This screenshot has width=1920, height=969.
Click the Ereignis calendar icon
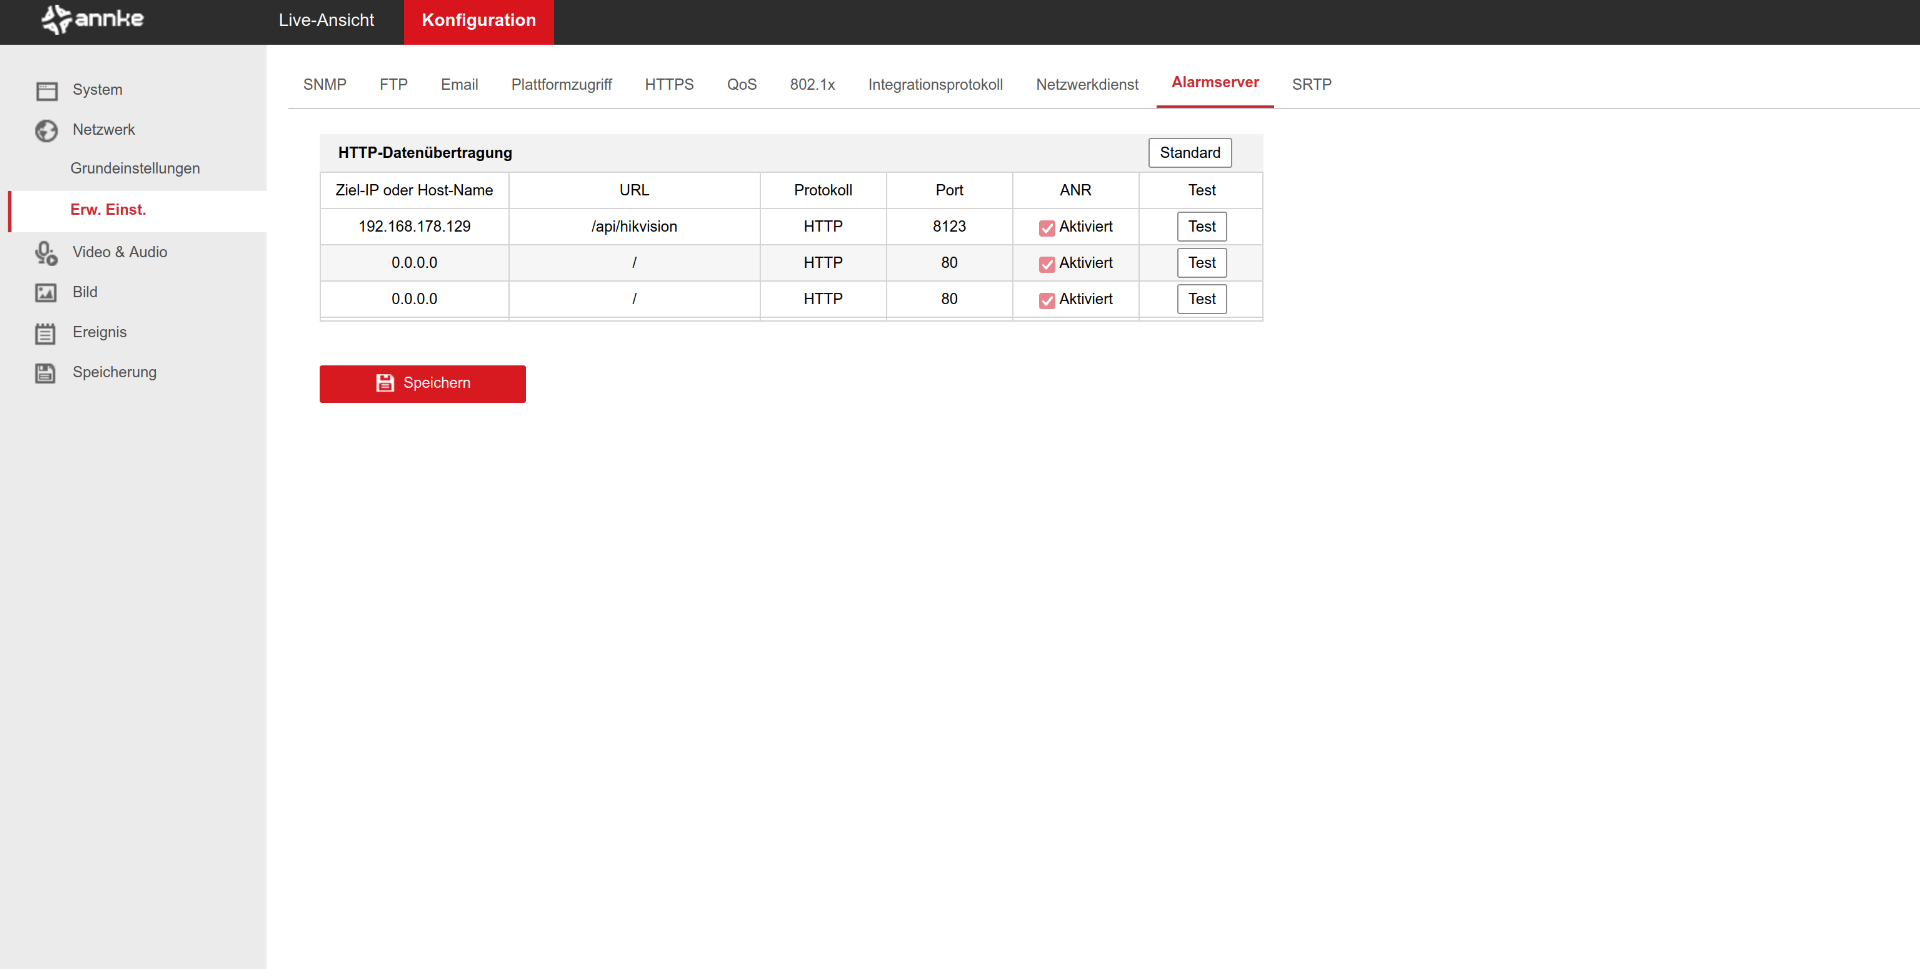[46, 333]
